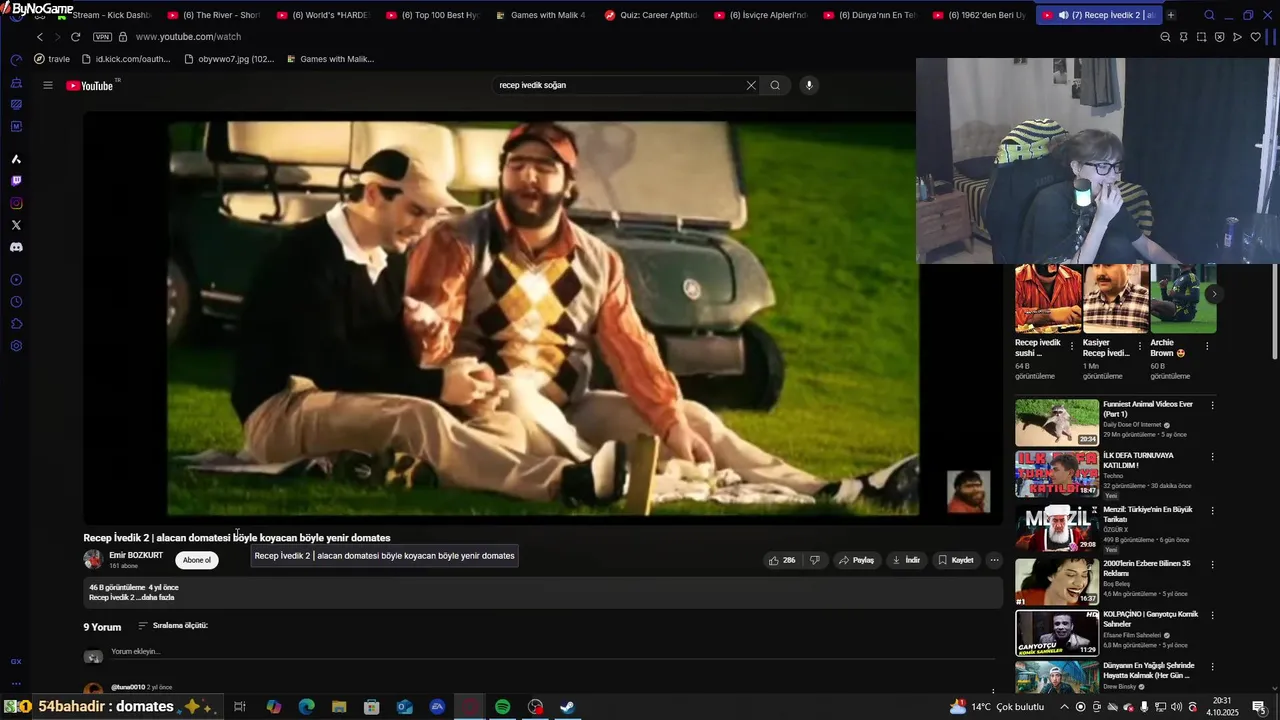This screenshot has height=720, width=1280.
Task: Open Instagram in the browser sidebar
Action: (16, 203)
